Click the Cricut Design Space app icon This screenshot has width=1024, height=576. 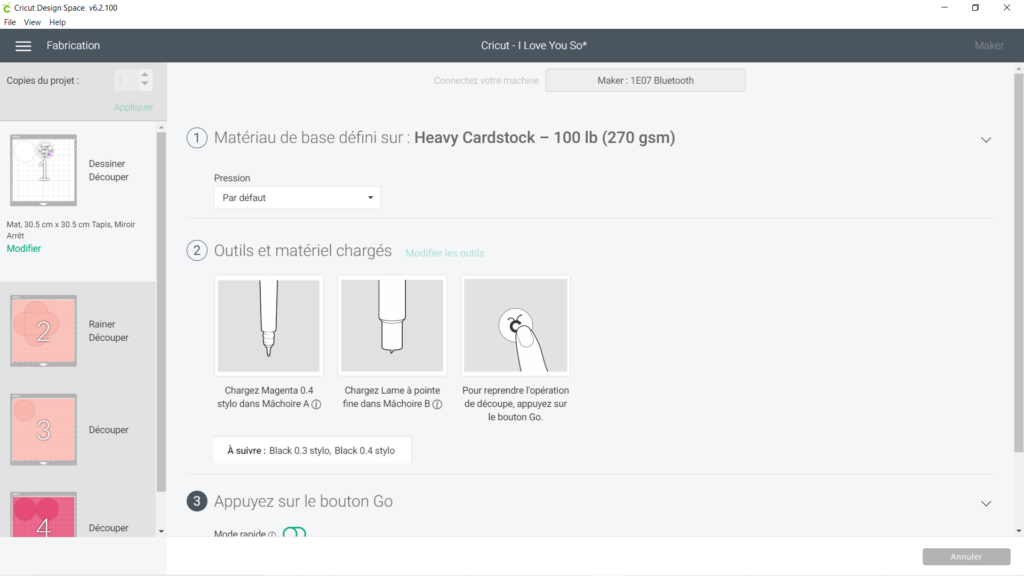tap(7, 8)
